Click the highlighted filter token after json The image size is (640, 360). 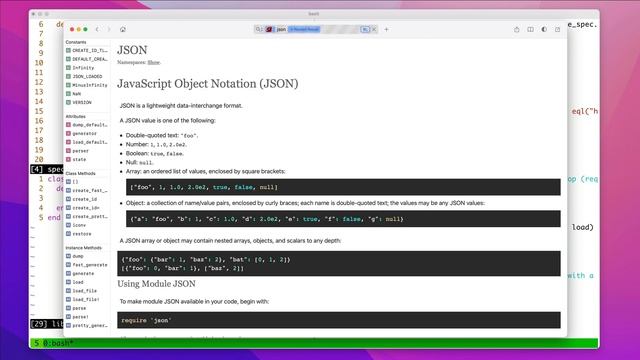(304, 29)
